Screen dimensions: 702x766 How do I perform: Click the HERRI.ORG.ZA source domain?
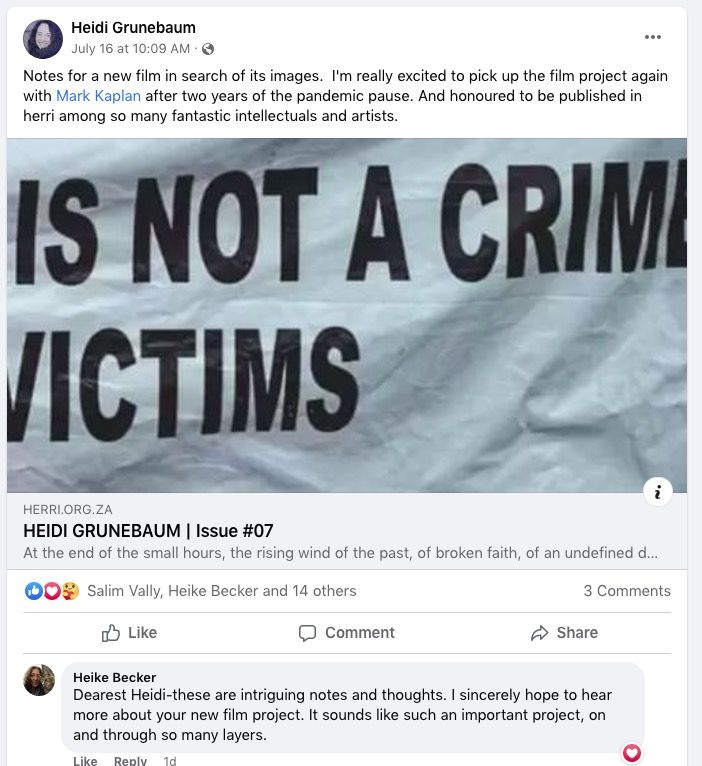point(69,509)
